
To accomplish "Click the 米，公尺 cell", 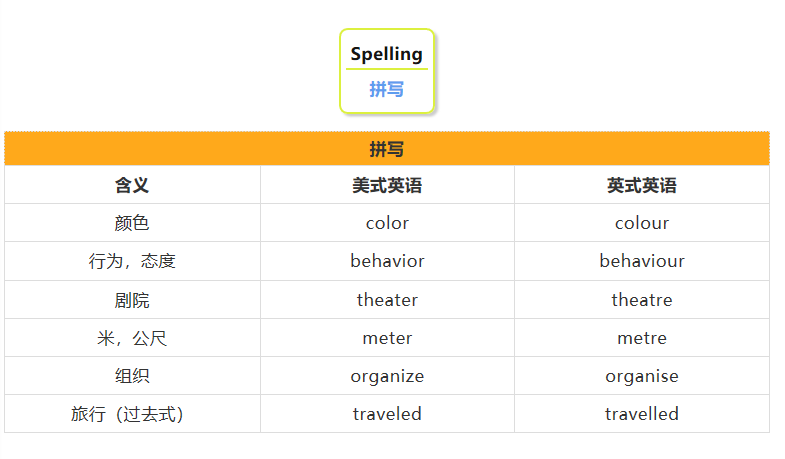I will [132, 338].
